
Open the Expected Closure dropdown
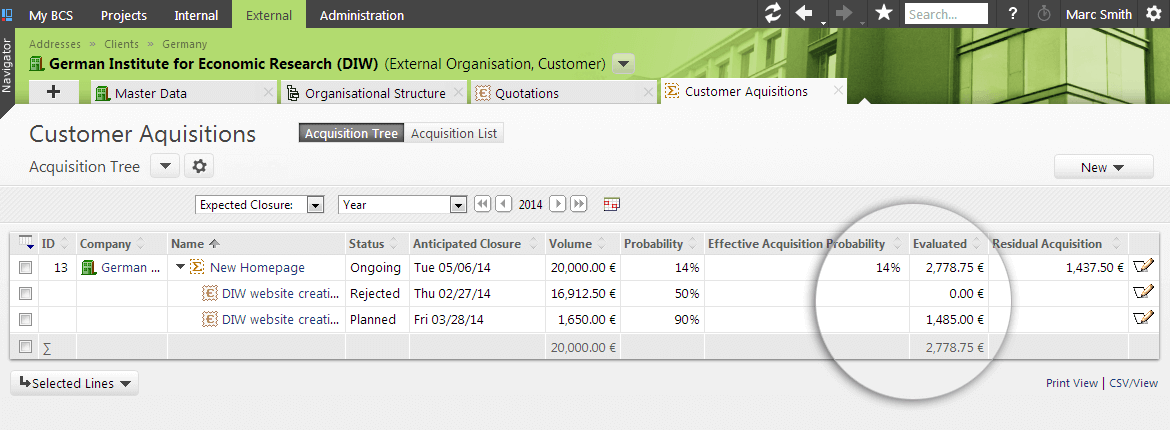click(x=259, y=205)
